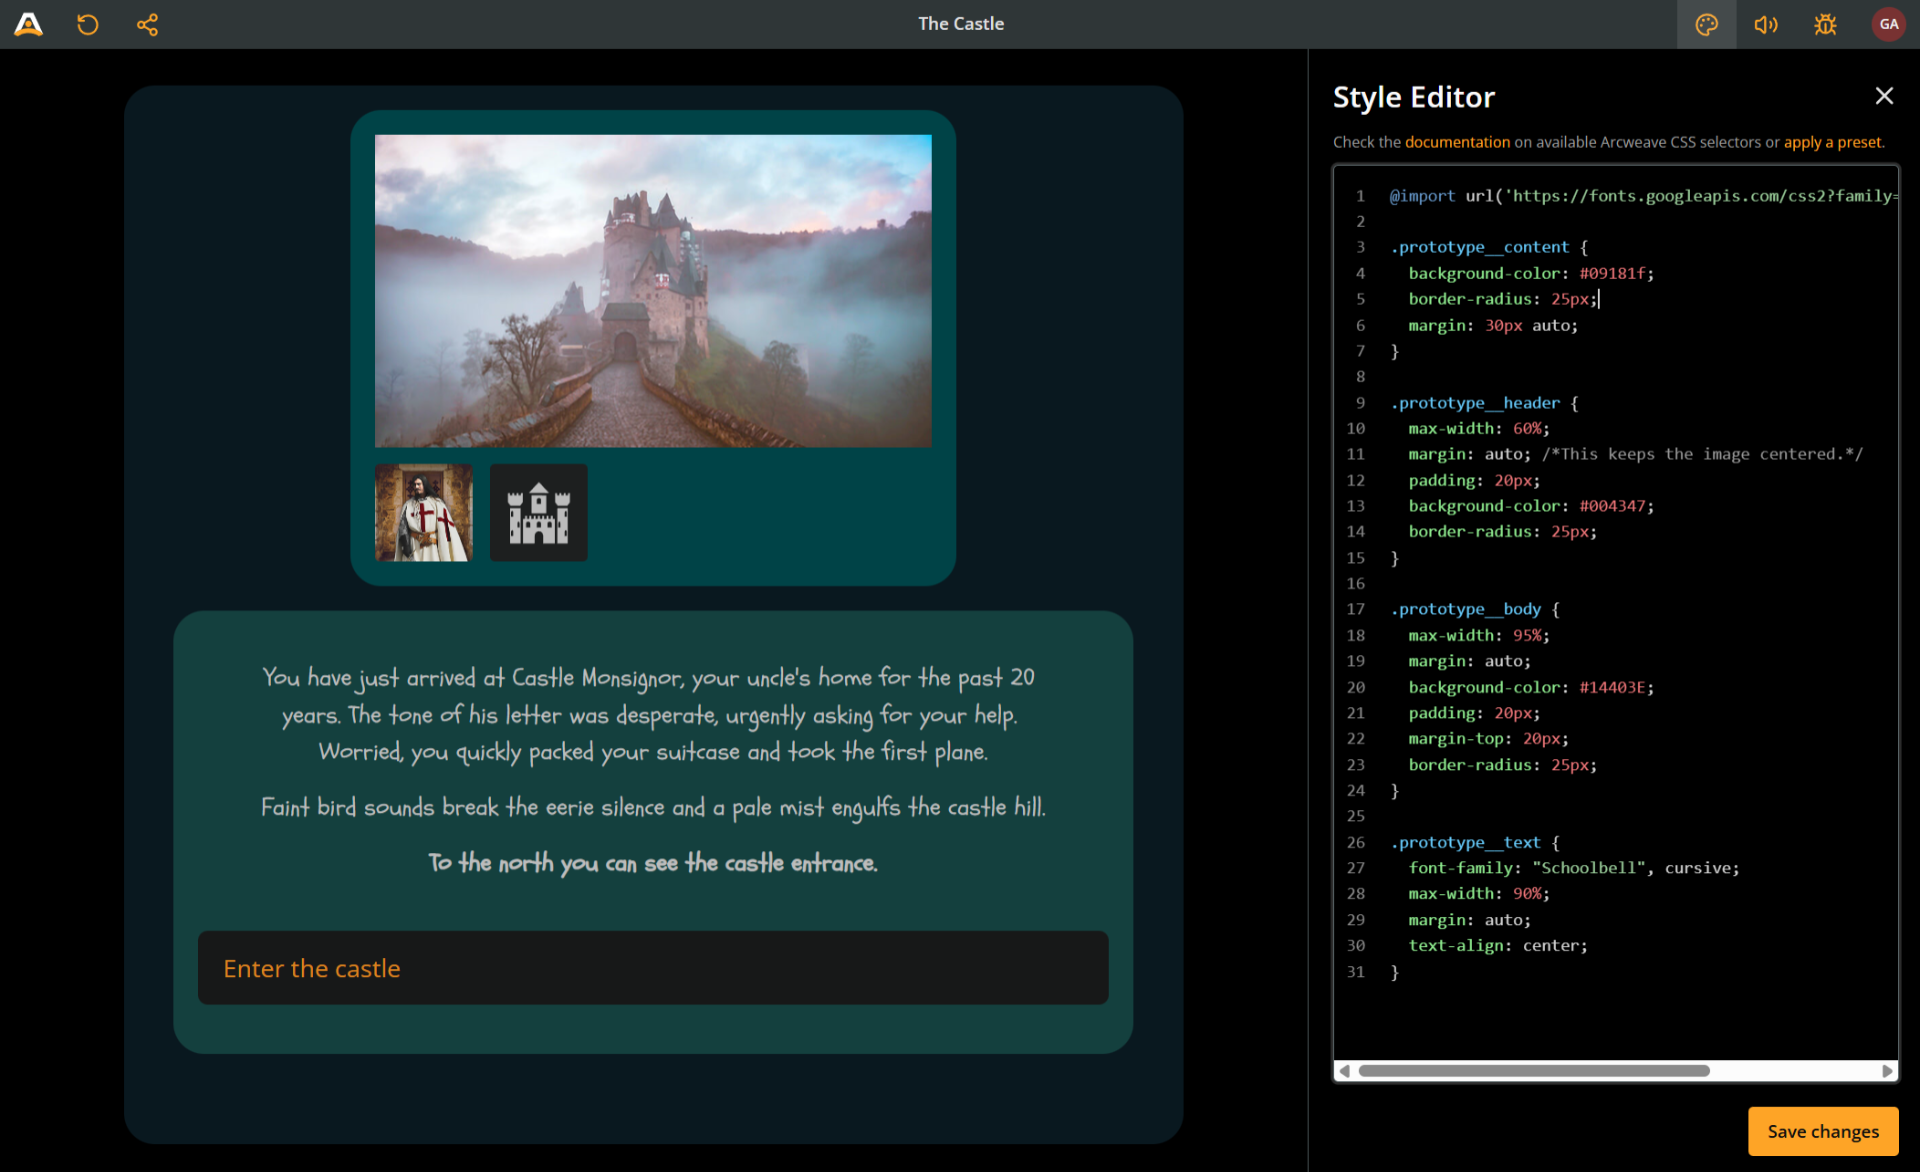This screenshot has height=1172, width=1920.
Task: Choose the "Enter the castle" option
Action: [x=311, y=968]
